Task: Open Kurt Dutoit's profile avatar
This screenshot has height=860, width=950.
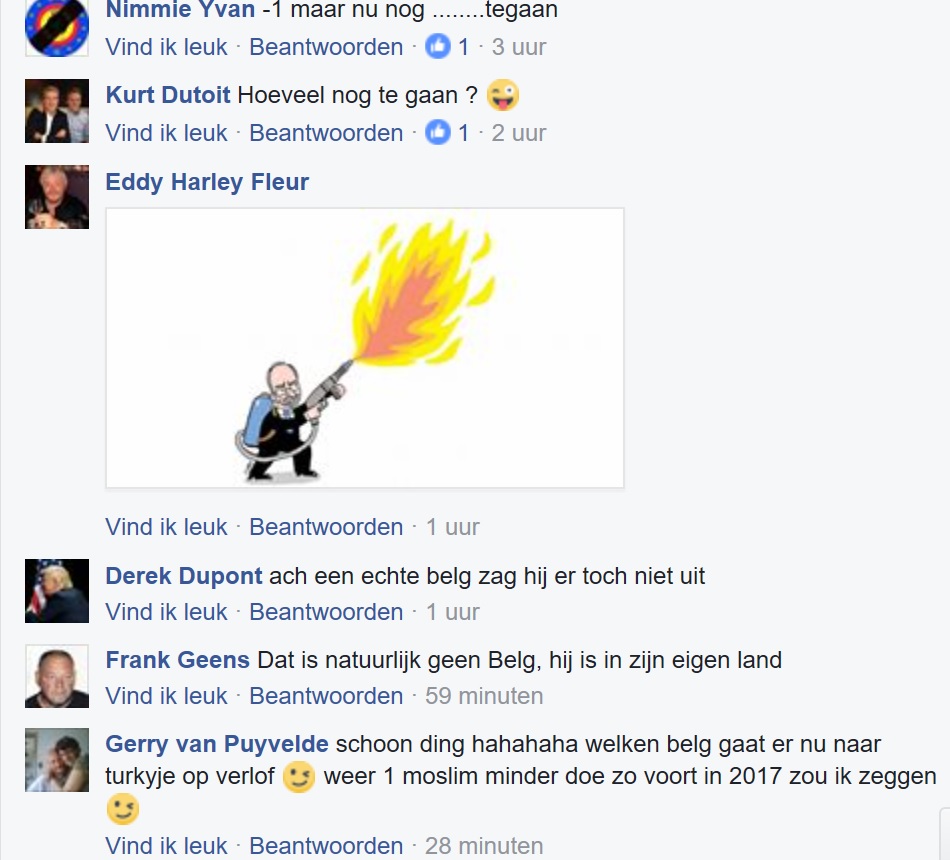Action: click(57, 111)
